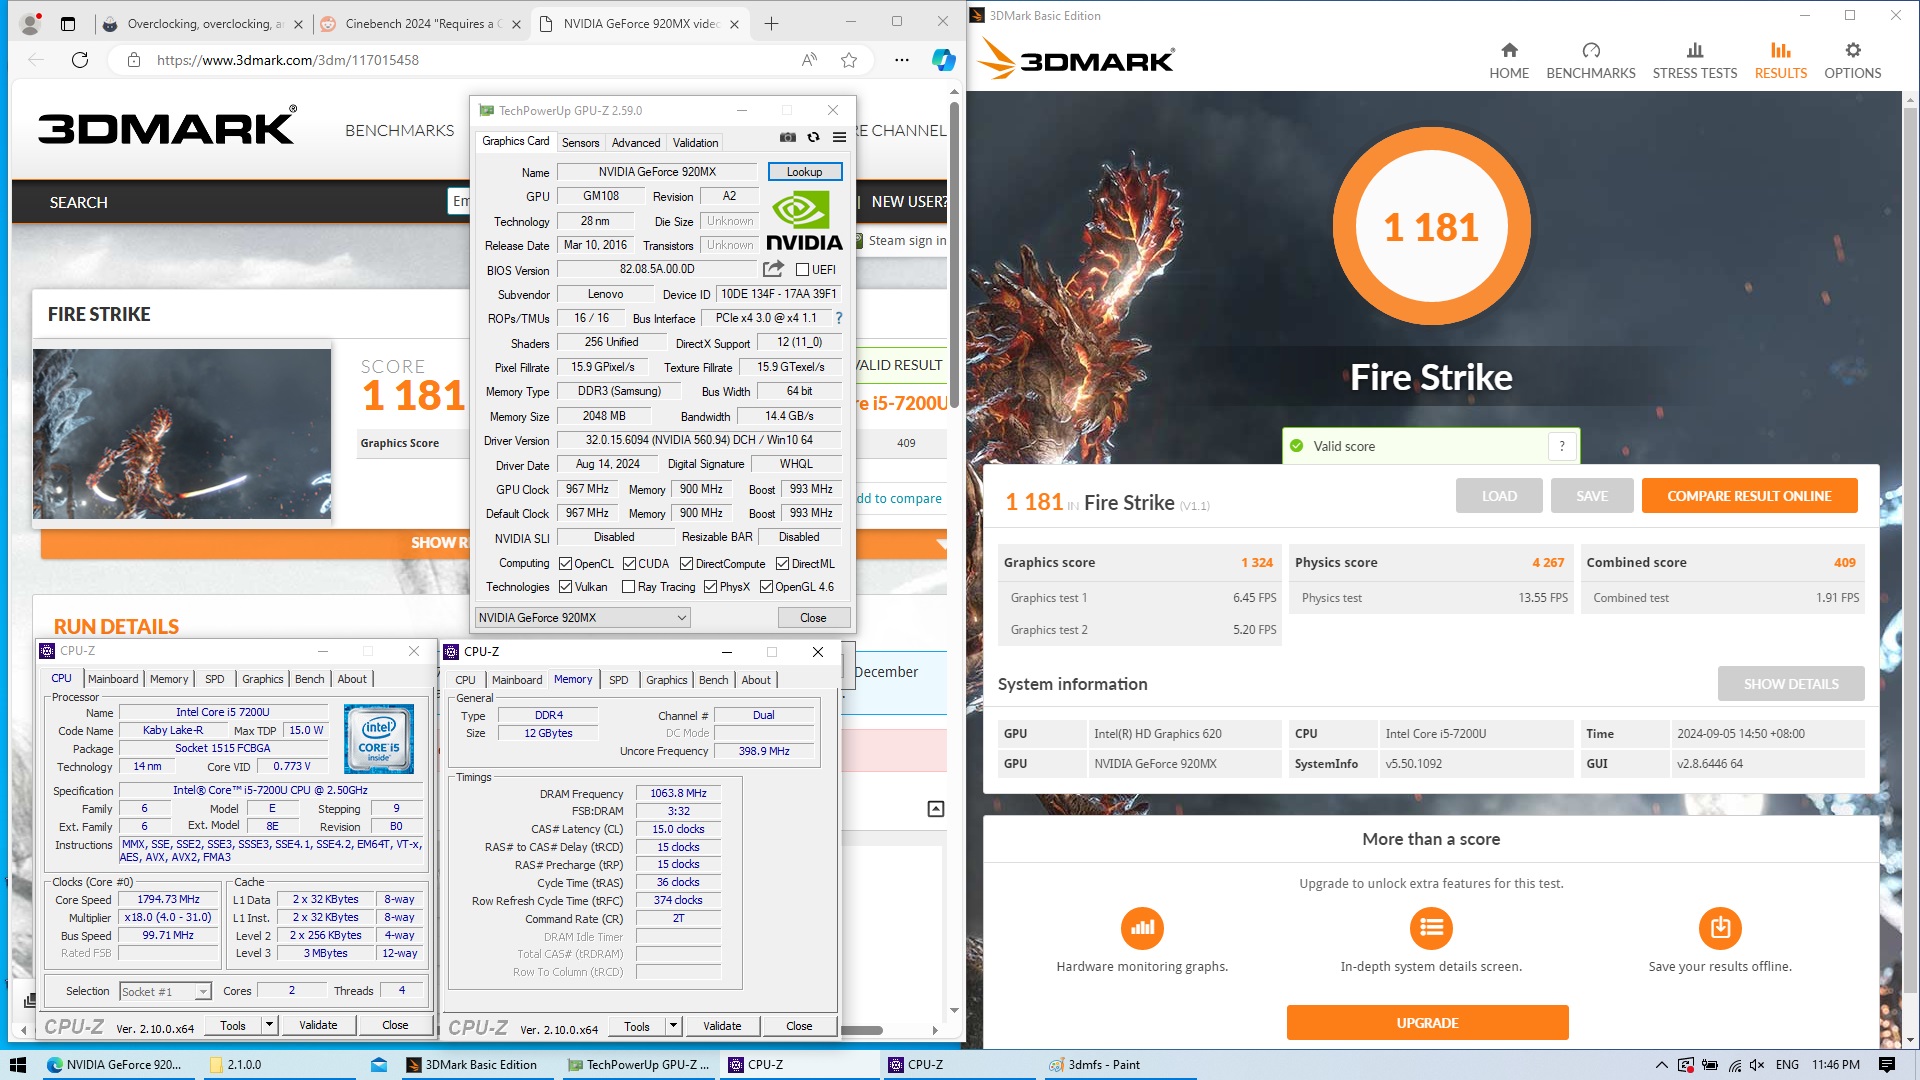
Task: Open notification center in system tray
Action: tap(1887, 1065)
